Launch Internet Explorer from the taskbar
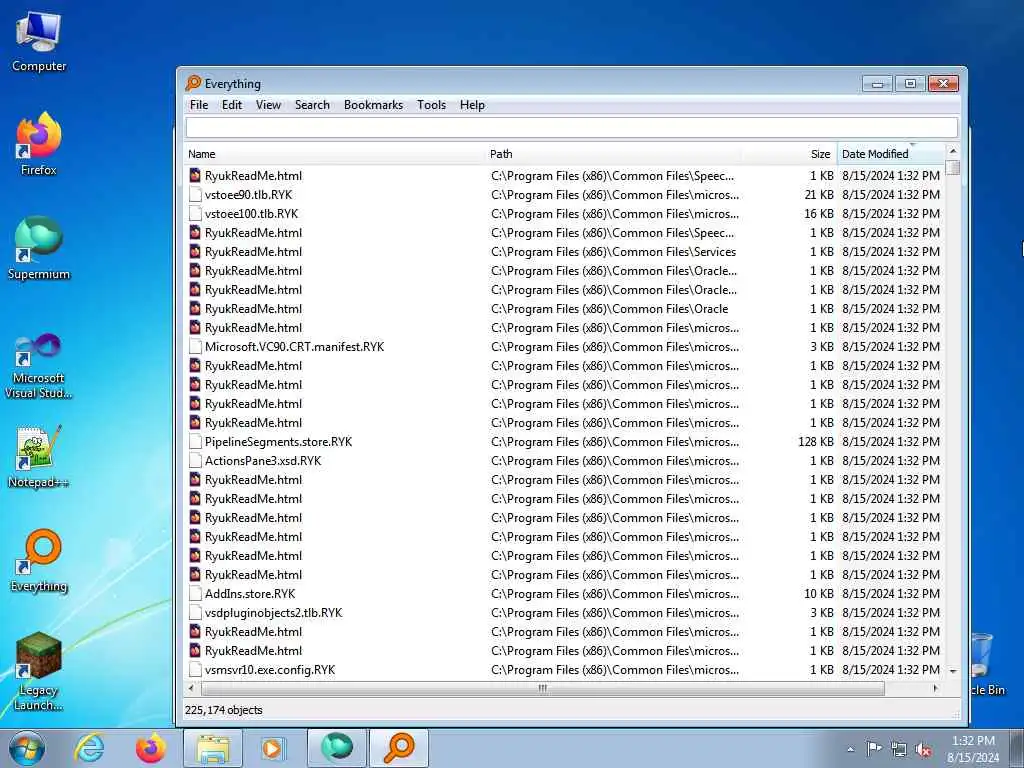Image resolution: width=1024 pixels, height=768 pixels. click(89, 748)
